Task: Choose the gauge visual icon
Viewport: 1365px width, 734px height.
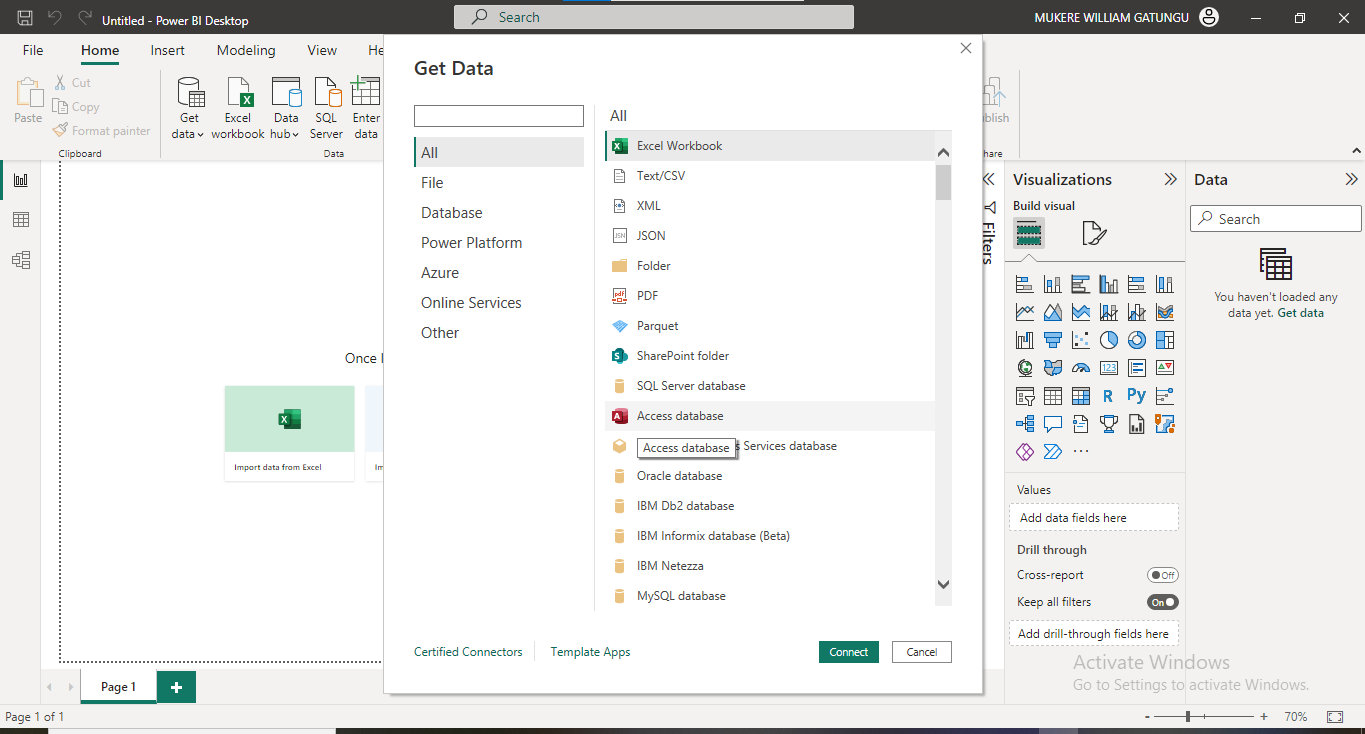Action: coord(1080,368)
